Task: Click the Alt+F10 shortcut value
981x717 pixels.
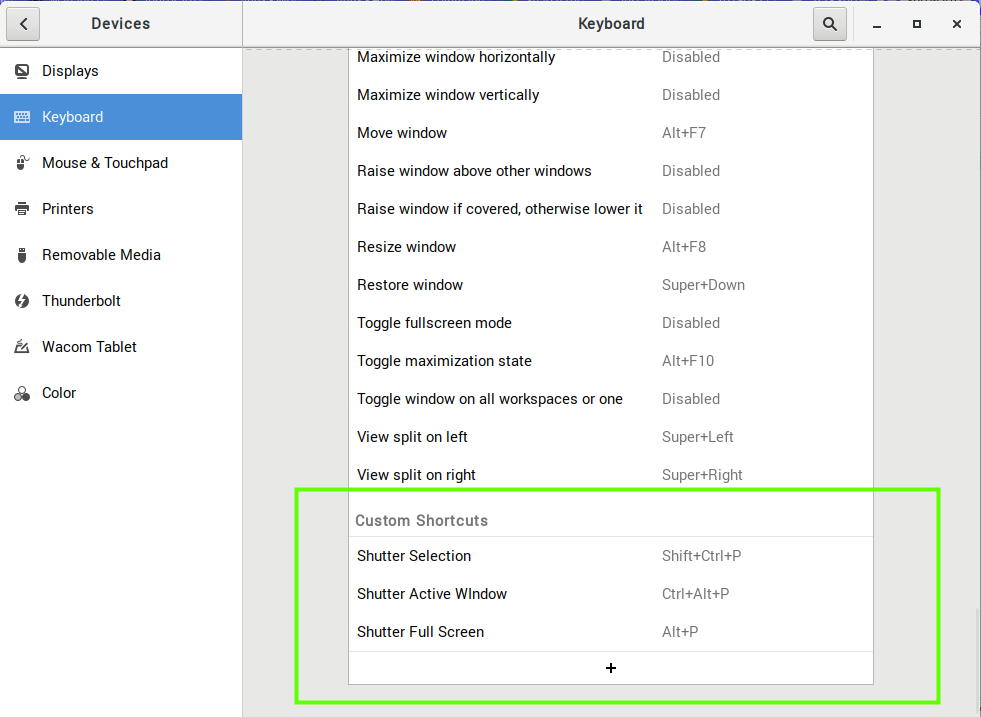Action: pos(688,361)
